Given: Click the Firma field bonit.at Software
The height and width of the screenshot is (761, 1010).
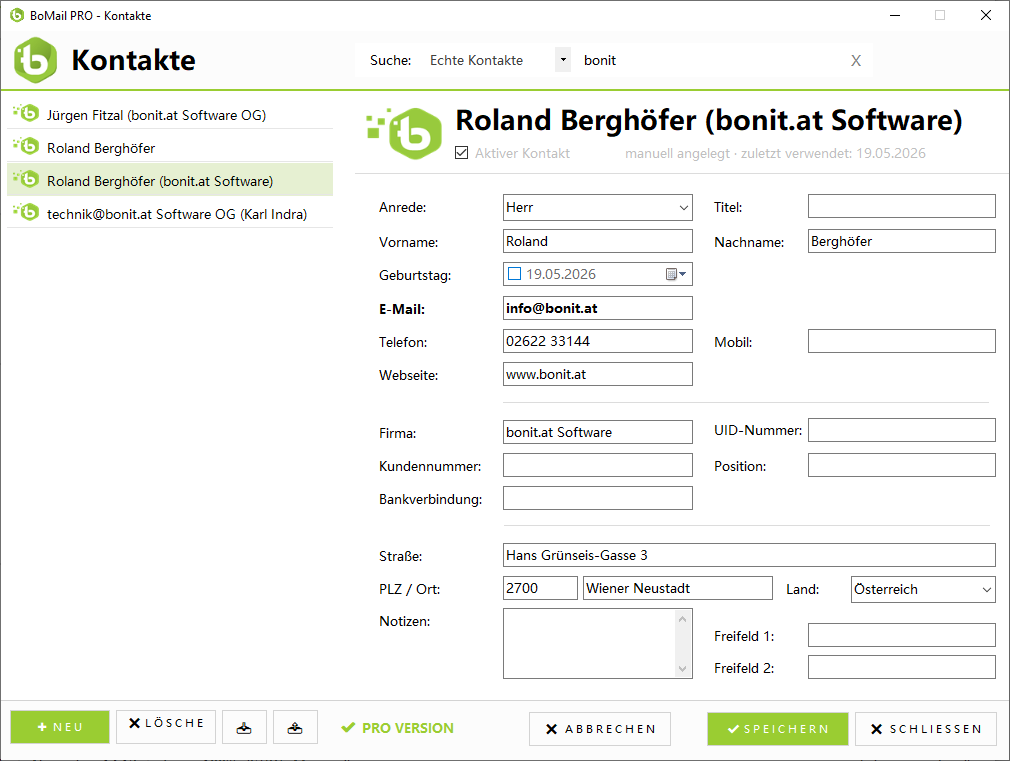Looking at the screenshot, I should tap(598, 432).
